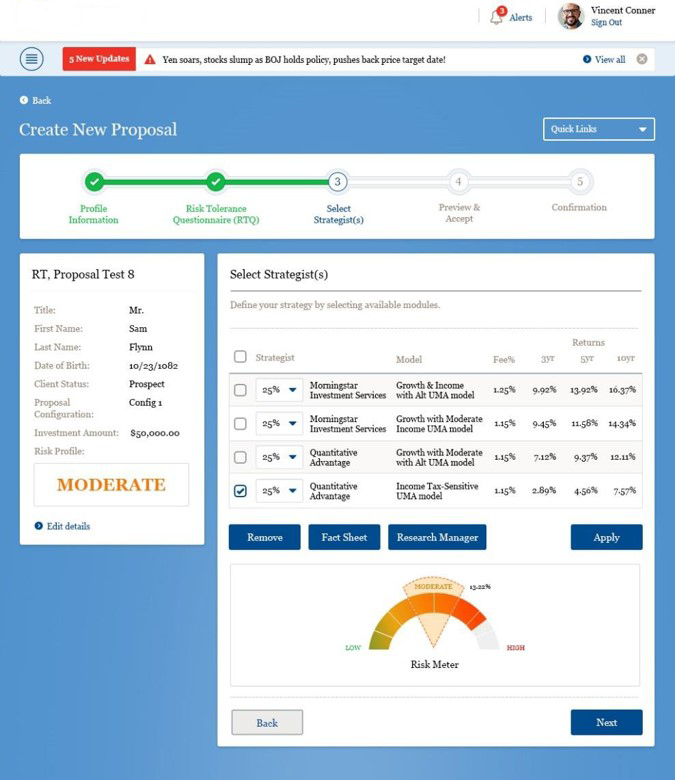The width and height of the screenshot is (675, 780).
Task: Click Vincent Conner's profile avatar
Action: 571,16
